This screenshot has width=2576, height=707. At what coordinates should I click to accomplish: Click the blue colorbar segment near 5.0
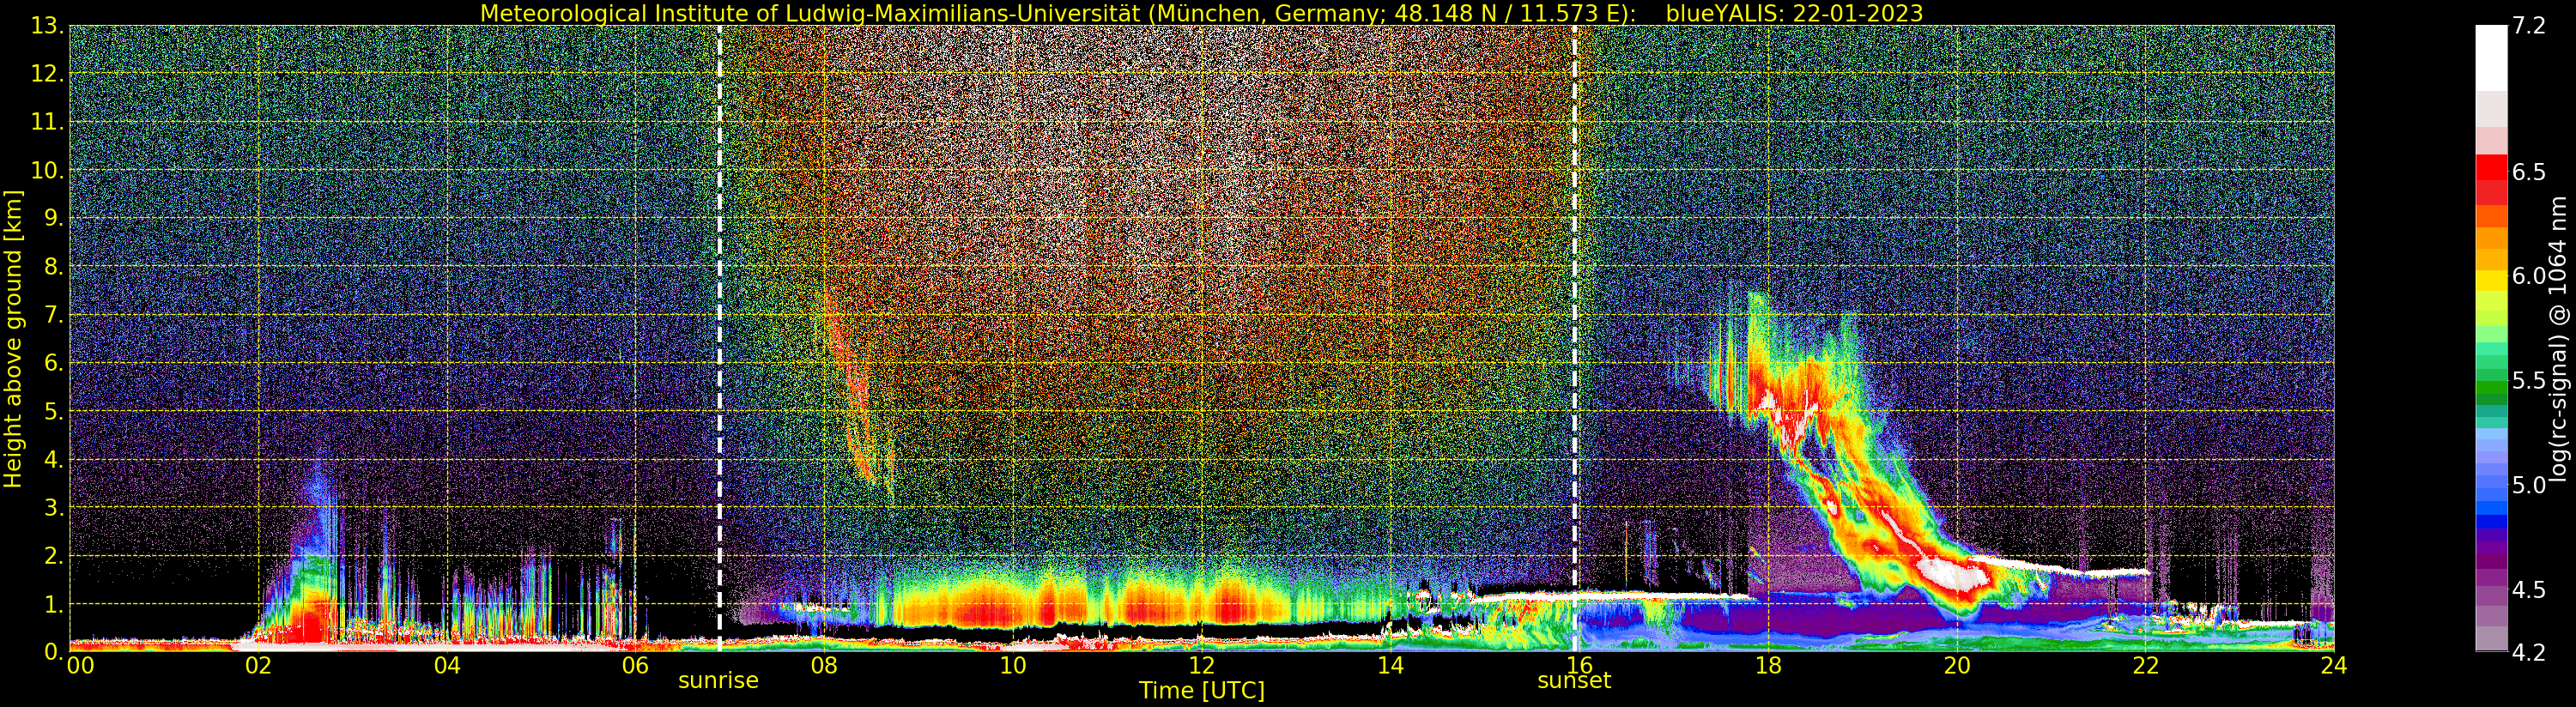click(x=2491, y=495)
